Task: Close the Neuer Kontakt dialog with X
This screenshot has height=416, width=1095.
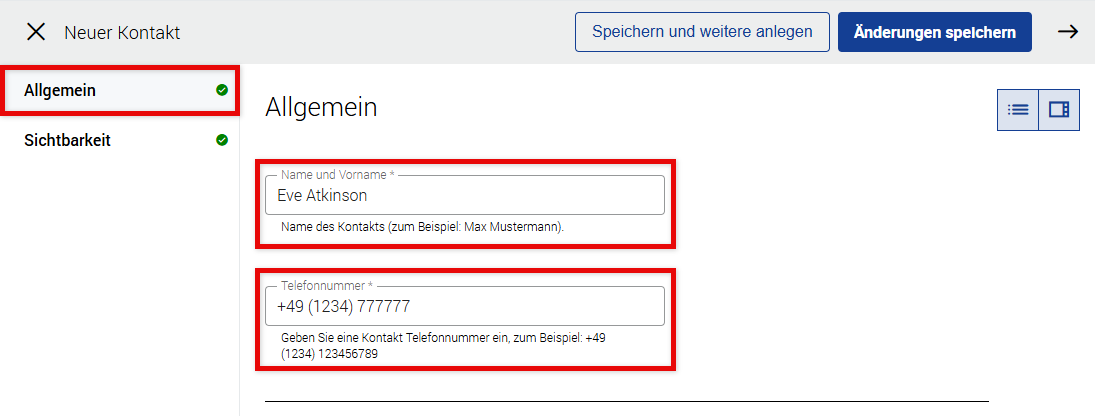Action: (36, 32)
